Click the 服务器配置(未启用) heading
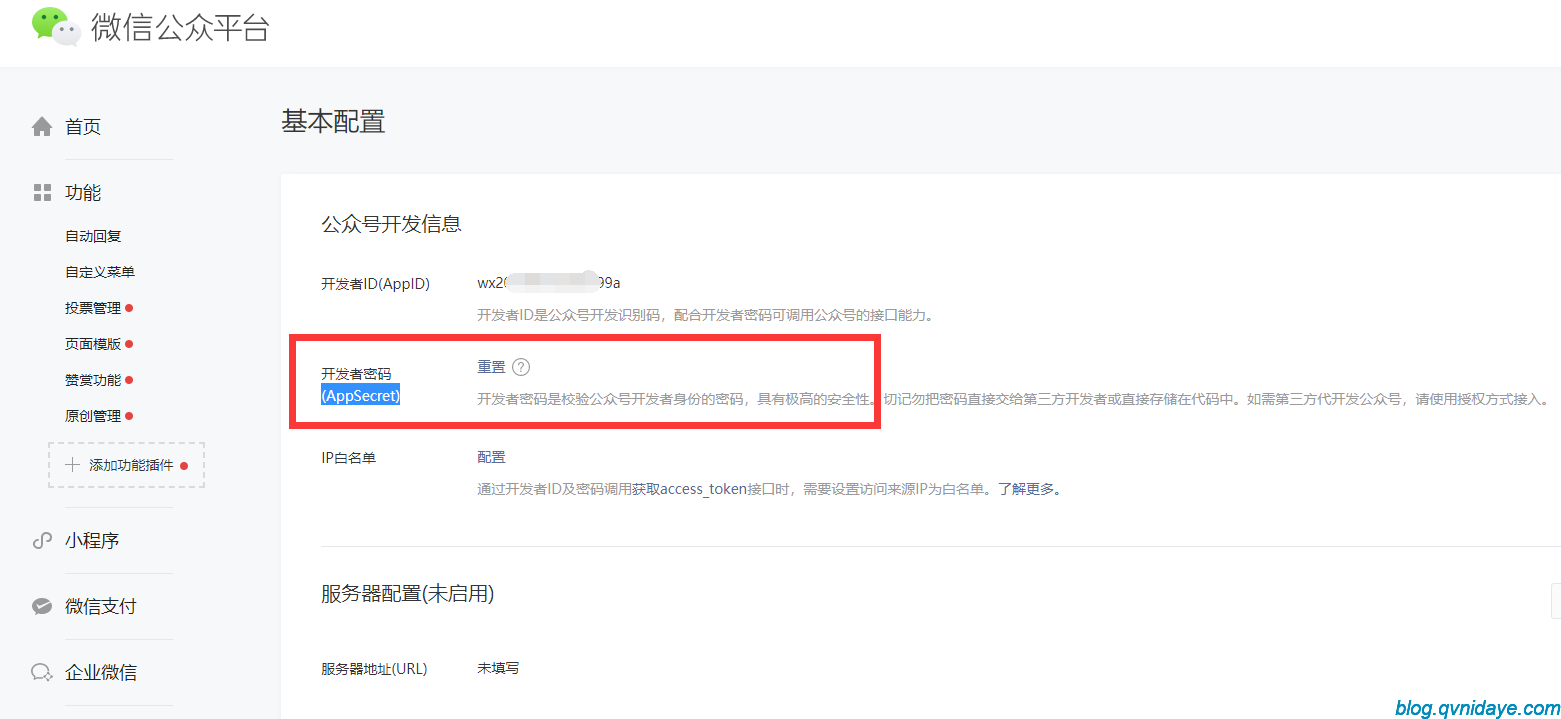The height and width of the screenshot is (719, 1561). coord(407,594)
